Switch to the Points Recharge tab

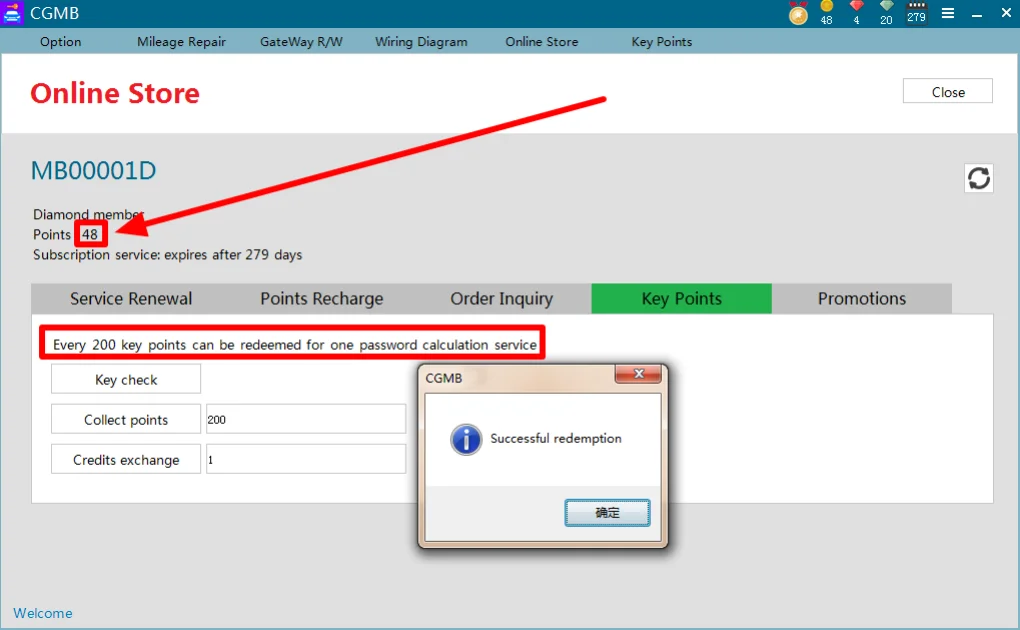[321, 299]
